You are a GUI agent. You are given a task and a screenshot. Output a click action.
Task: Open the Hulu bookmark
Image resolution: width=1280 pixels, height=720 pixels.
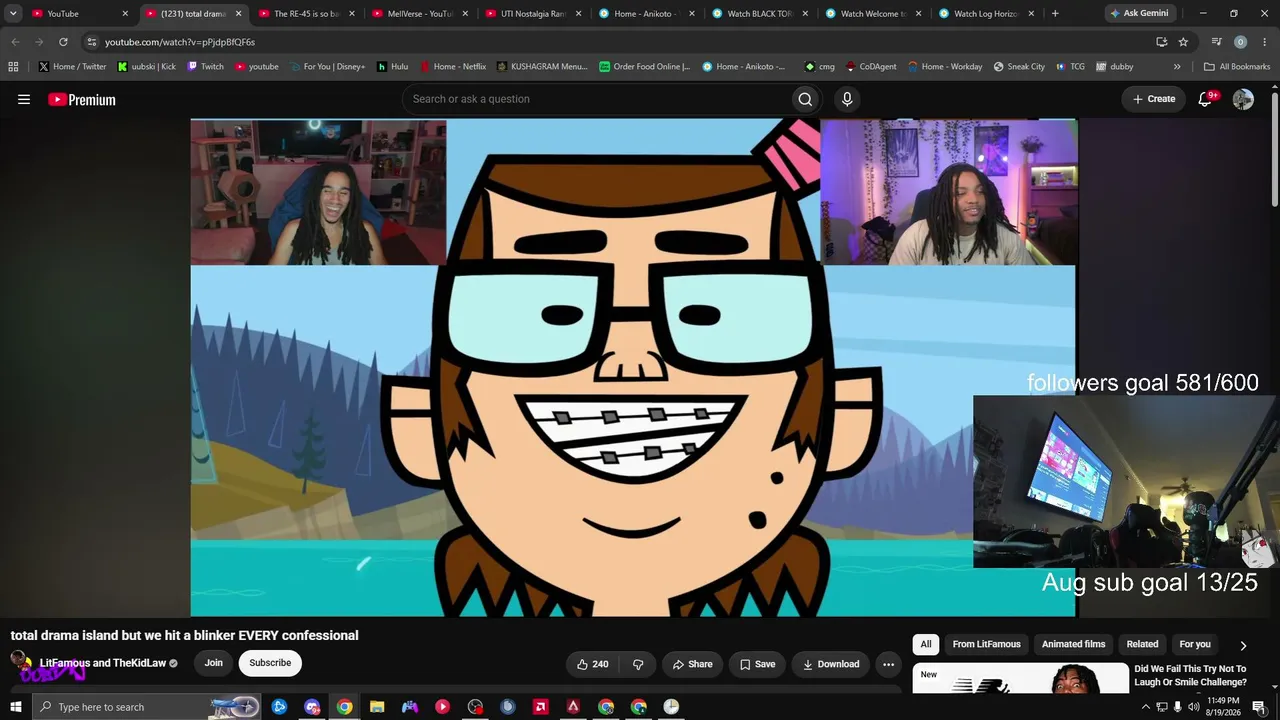[x=393, y=67]
